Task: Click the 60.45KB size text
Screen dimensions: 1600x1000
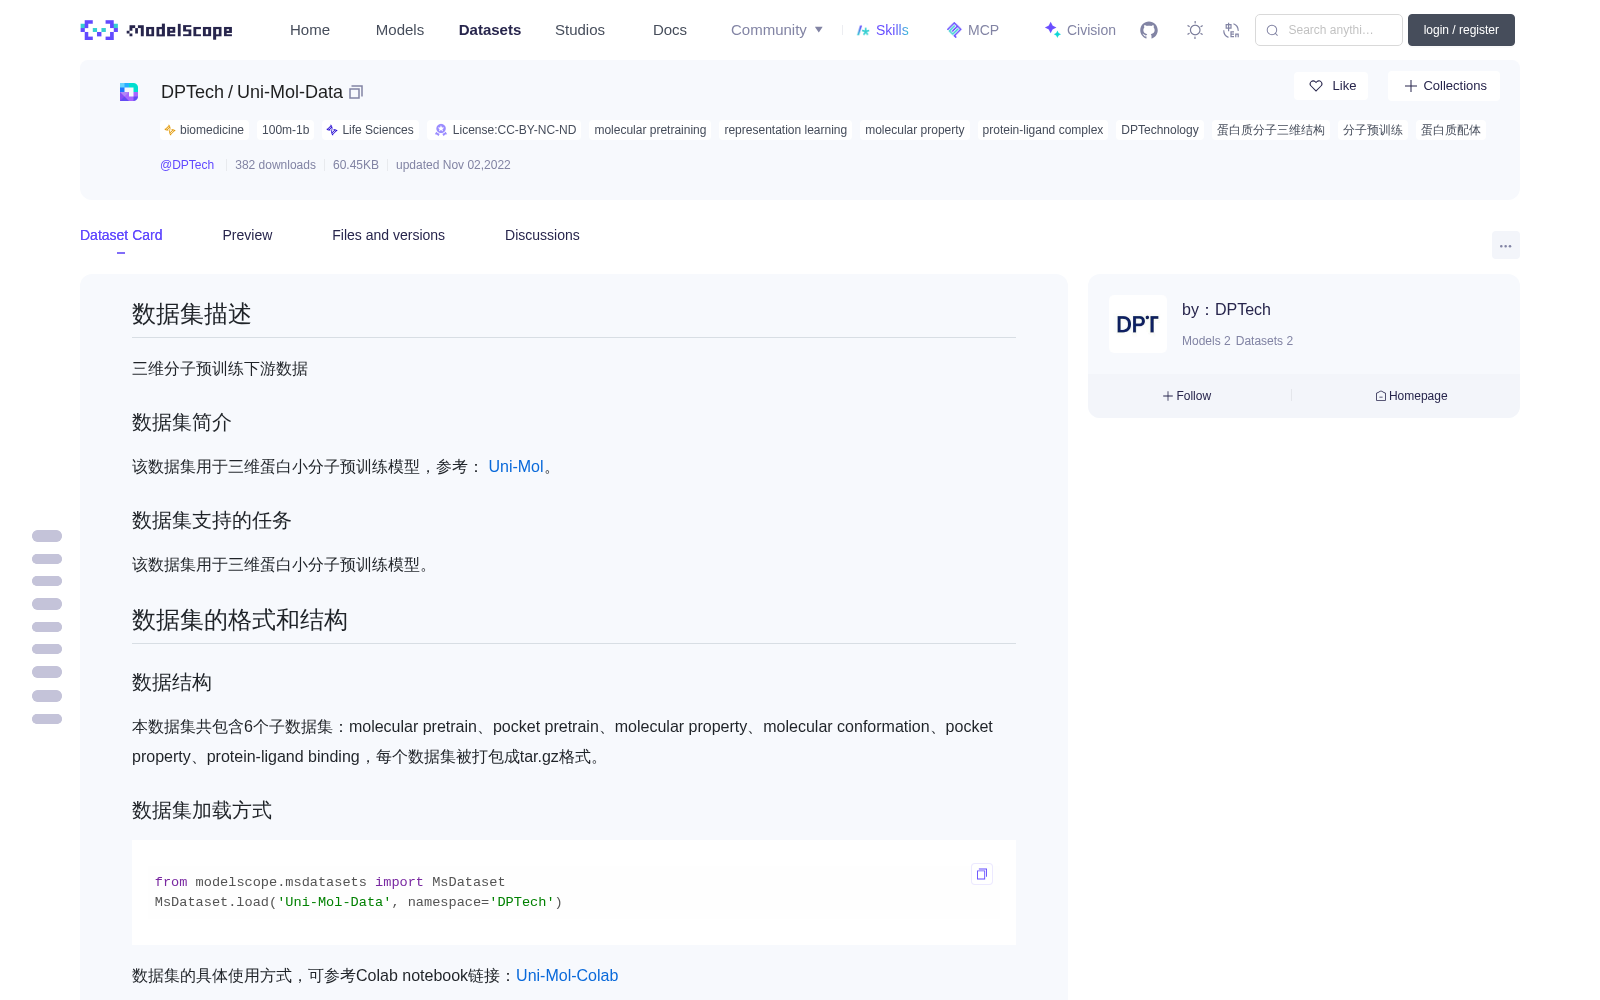Action: pos(356,165)
